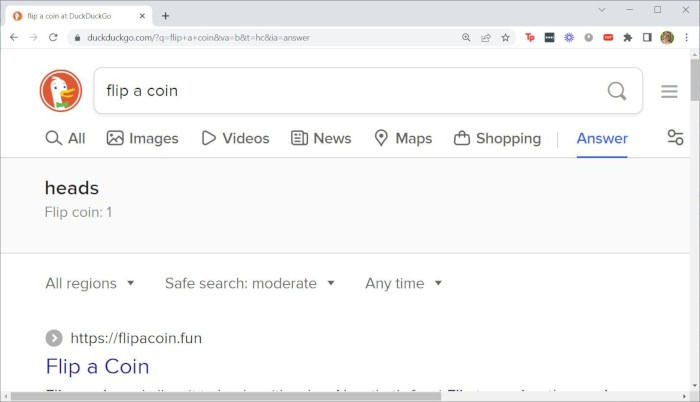Open the 'Flip a Coin' result link
Screen dimensions: 700x402
coord(97,366)
